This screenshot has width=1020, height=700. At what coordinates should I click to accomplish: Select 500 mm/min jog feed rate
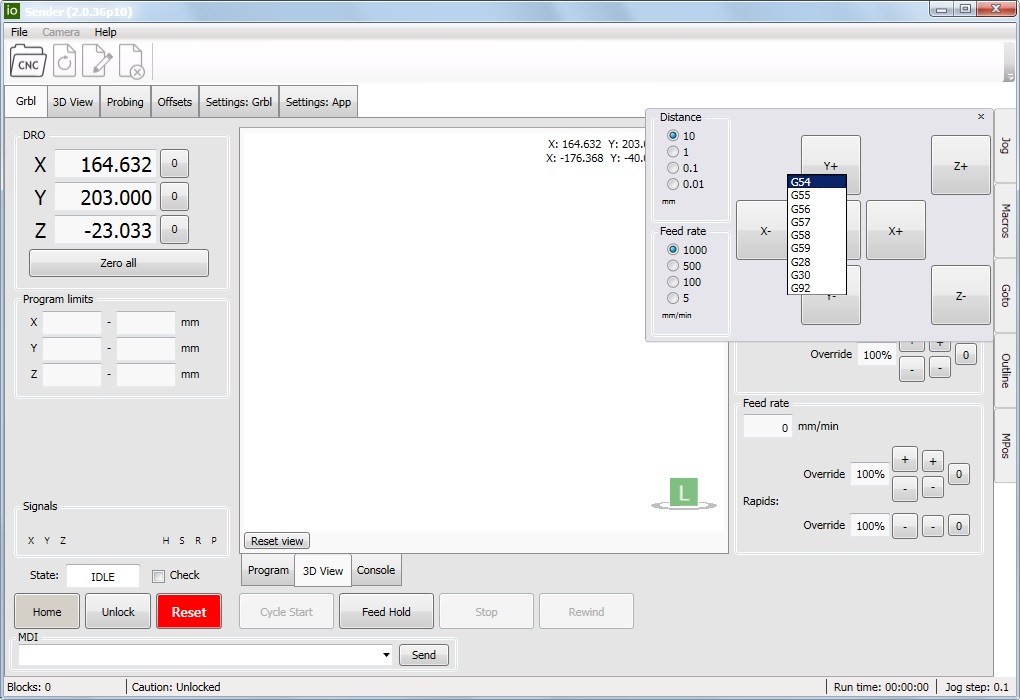[673, 266]
